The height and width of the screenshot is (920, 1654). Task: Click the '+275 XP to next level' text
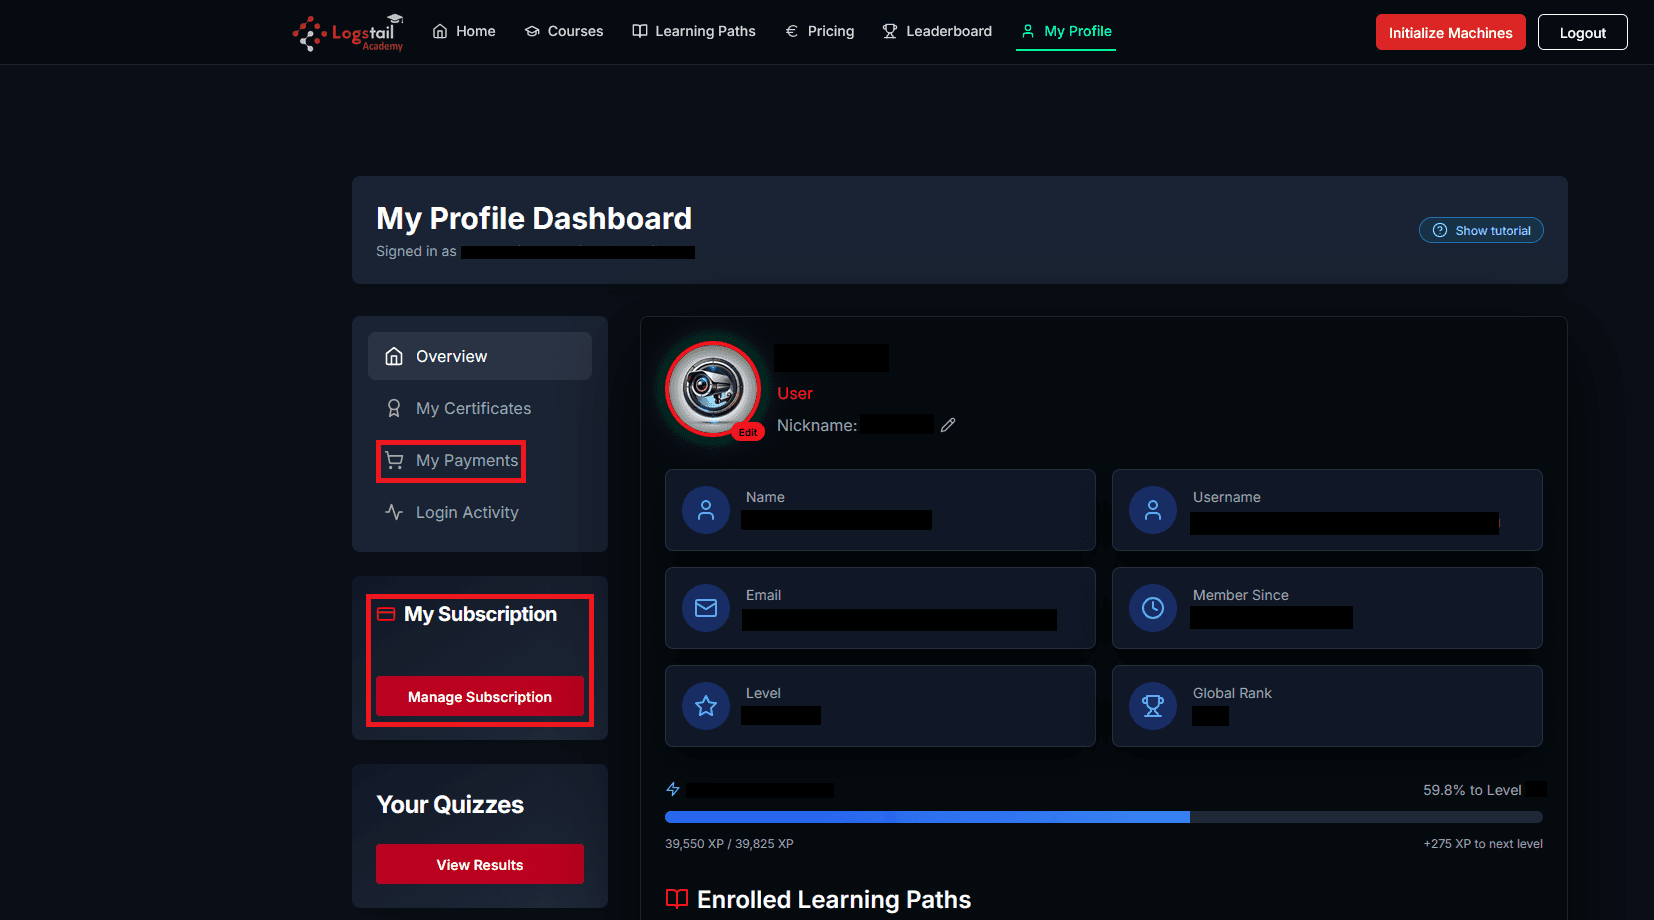point(1483,844)
